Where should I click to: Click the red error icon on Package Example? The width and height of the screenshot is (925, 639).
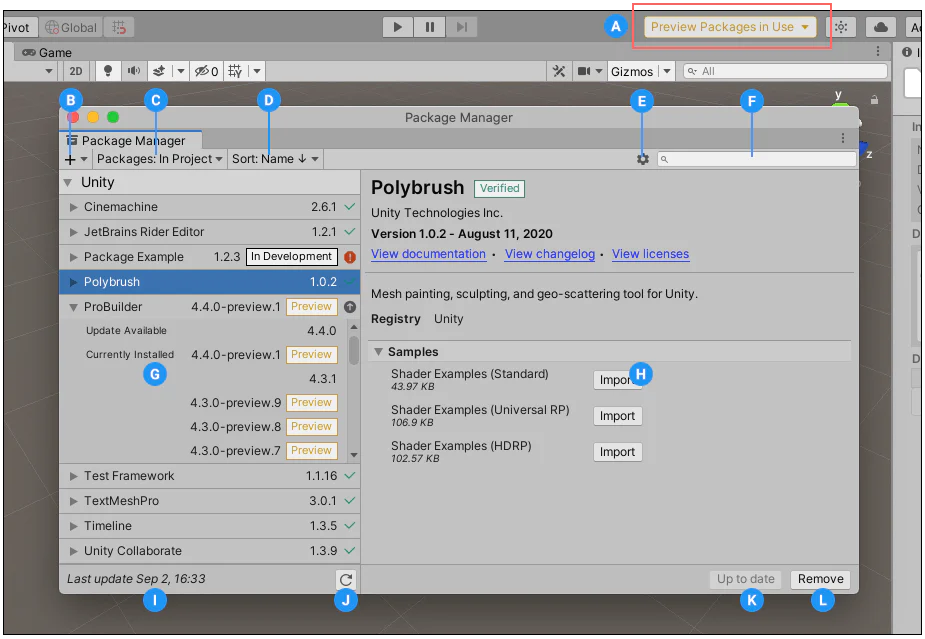[350, 257]
